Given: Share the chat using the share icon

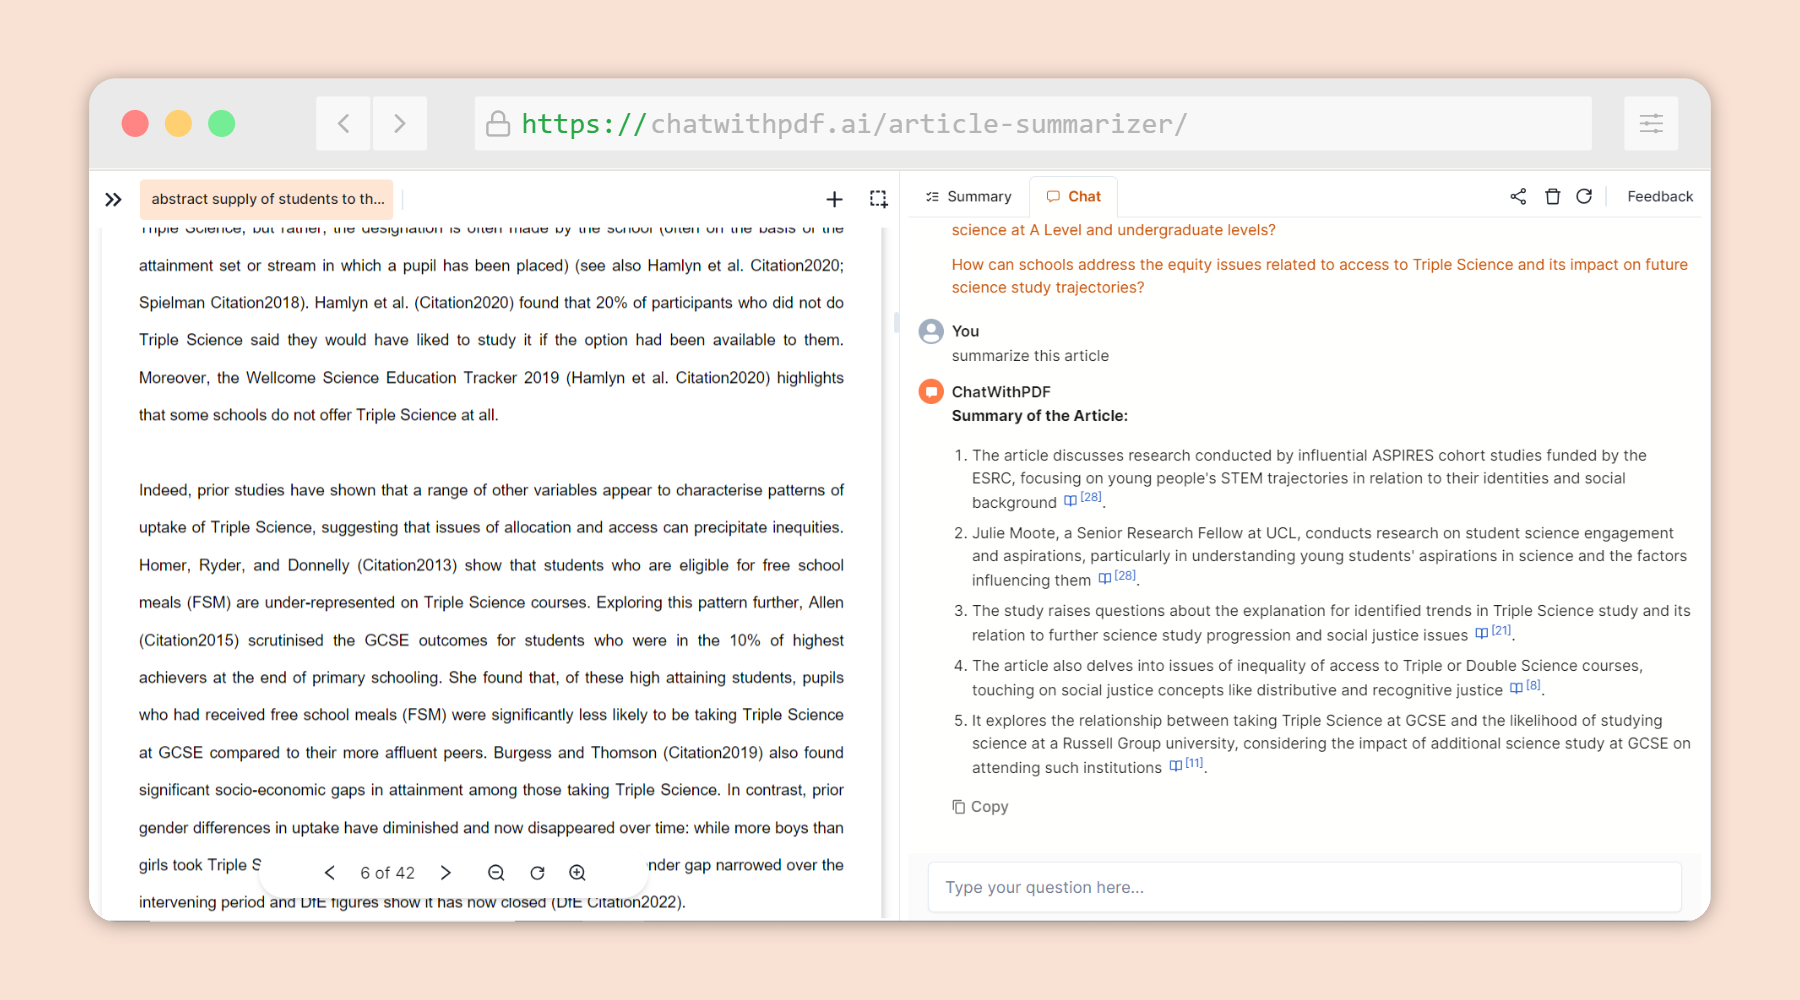Looking at the screenshot, I should (1517, 196).
